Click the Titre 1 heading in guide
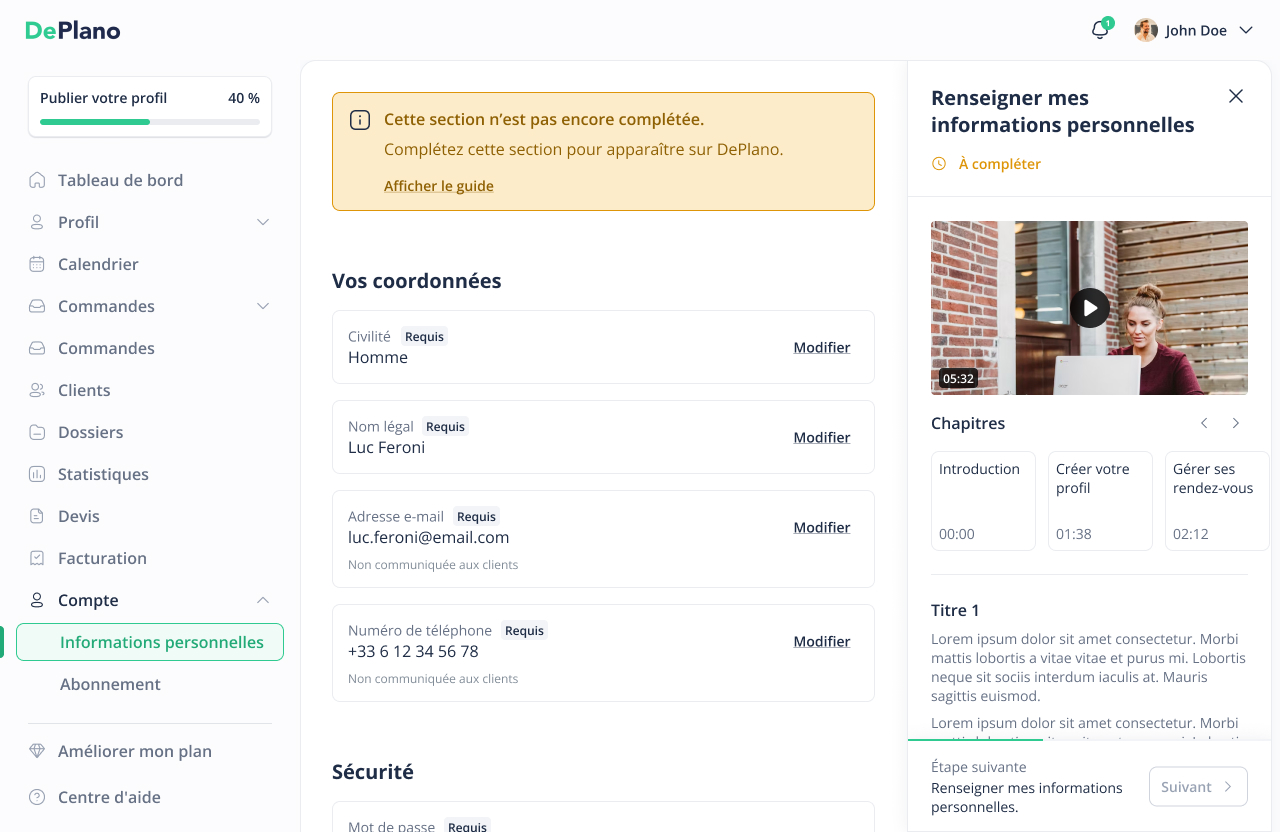 click(955, 610)
